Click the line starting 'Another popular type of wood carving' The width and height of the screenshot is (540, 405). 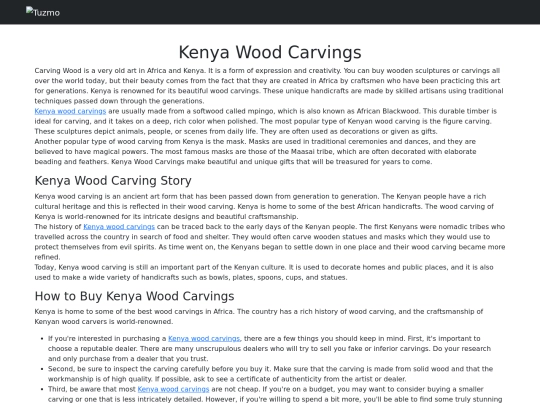click(x=255, y=142)
